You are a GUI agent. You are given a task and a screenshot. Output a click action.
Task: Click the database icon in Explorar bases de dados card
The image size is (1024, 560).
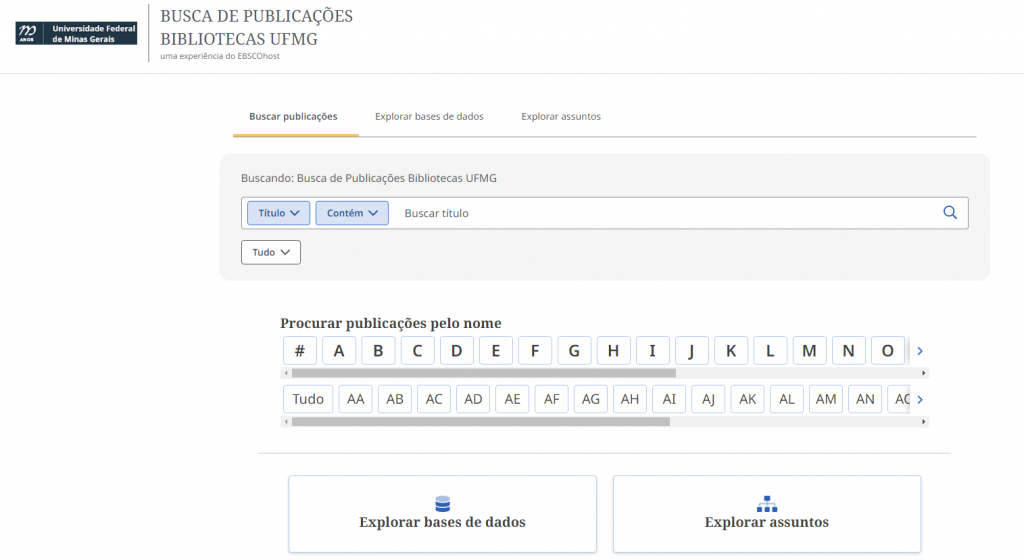[x=443, y=503]
